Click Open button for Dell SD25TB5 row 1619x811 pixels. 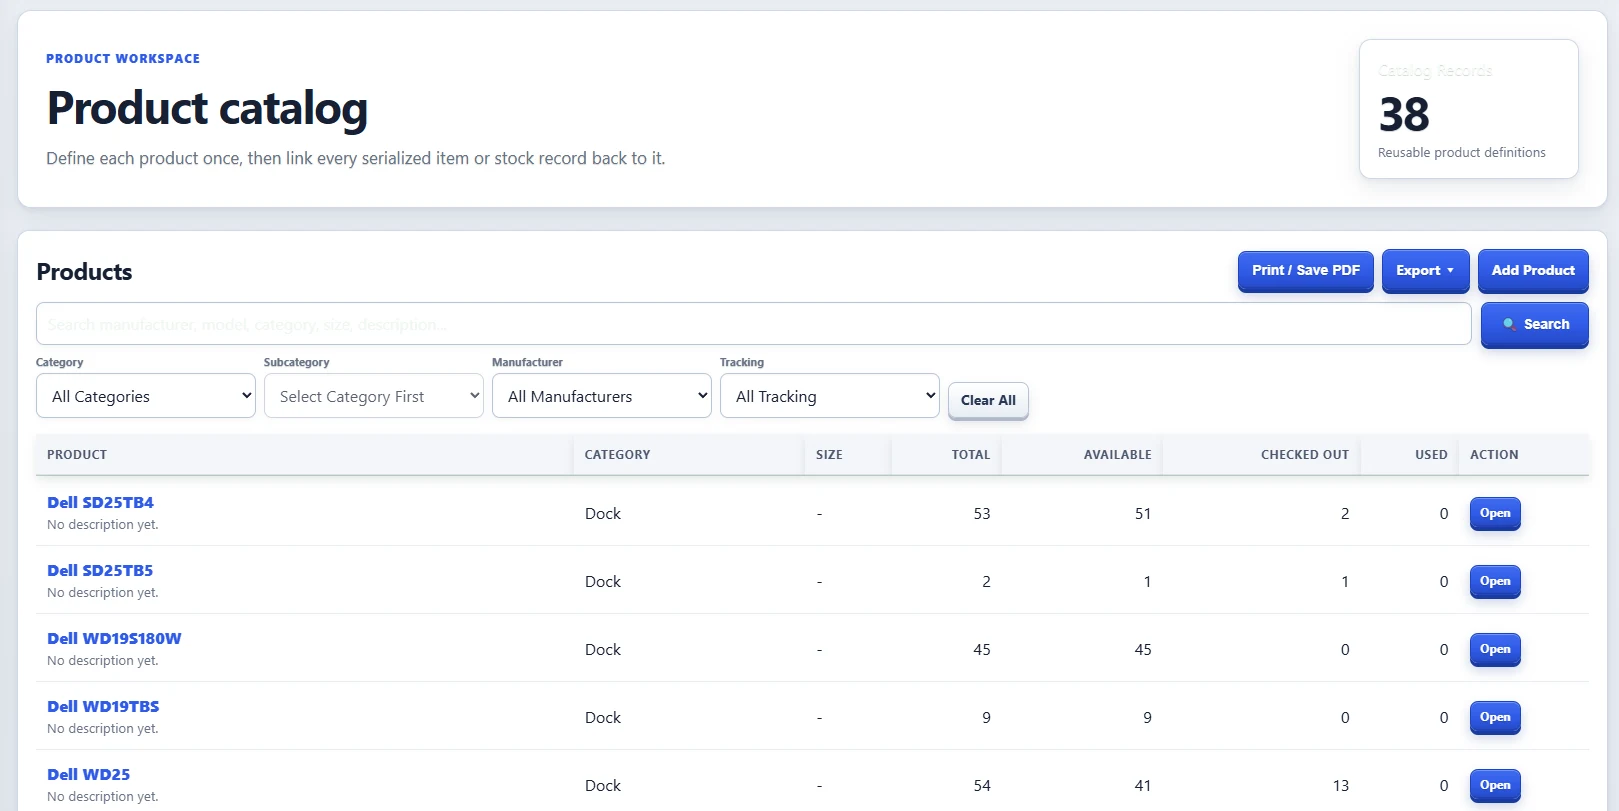coord(1495,581)
